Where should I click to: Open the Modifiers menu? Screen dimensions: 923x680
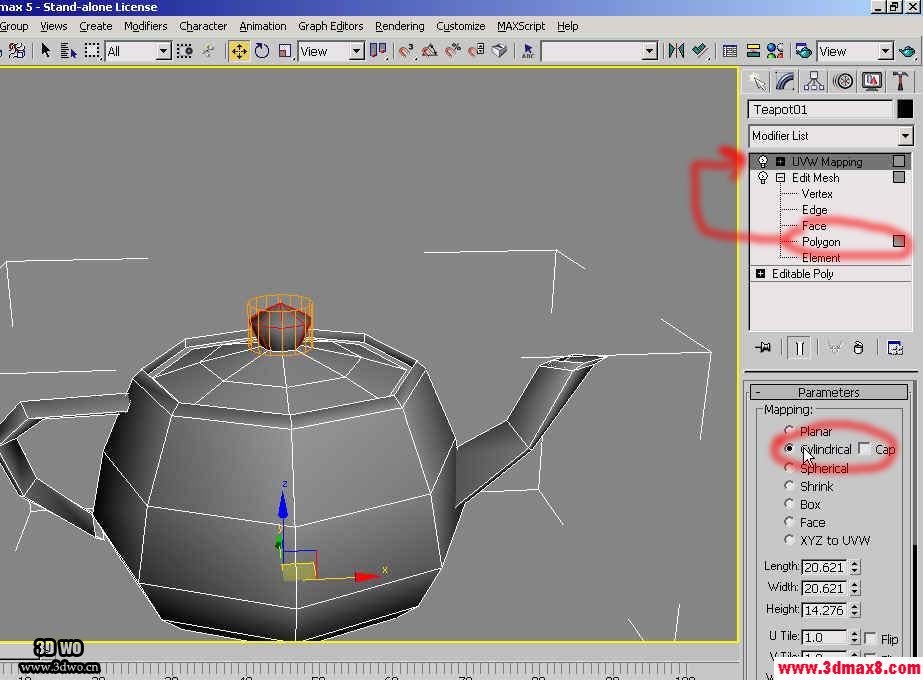(145, 26)
